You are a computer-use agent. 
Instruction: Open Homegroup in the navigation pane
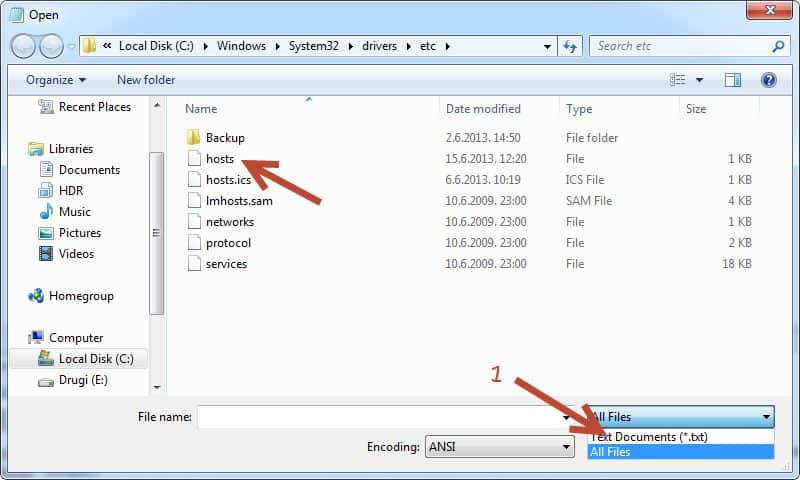(80, 296)
